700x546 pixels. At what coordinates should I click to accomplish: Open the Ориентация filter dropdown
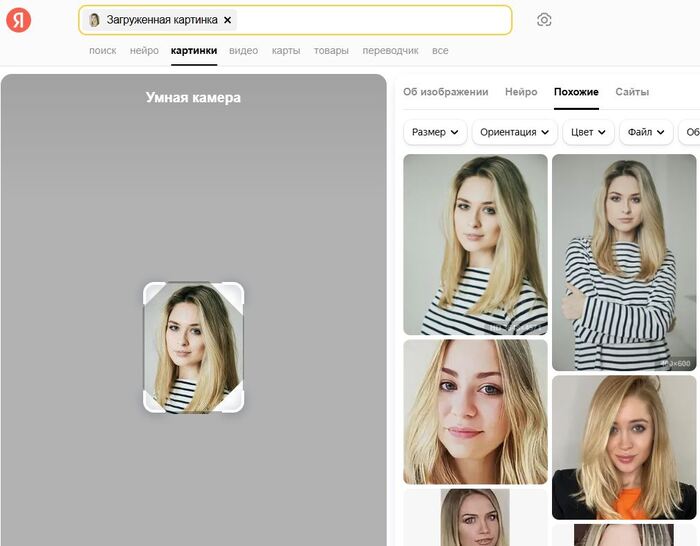click(514, 132)
